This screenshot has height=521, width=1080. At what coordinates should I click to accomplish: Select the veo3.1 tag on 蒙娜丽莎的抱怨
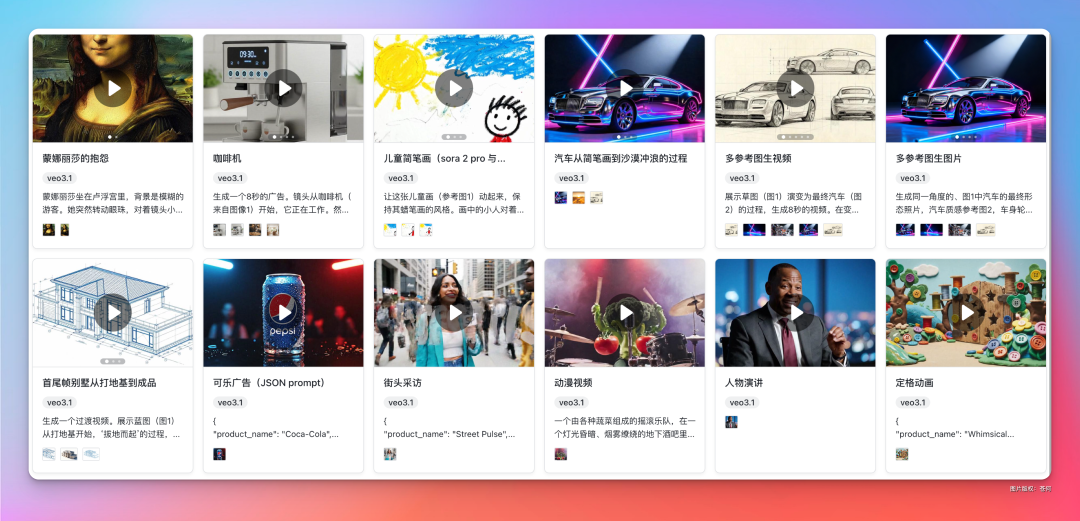click(59, 178)
